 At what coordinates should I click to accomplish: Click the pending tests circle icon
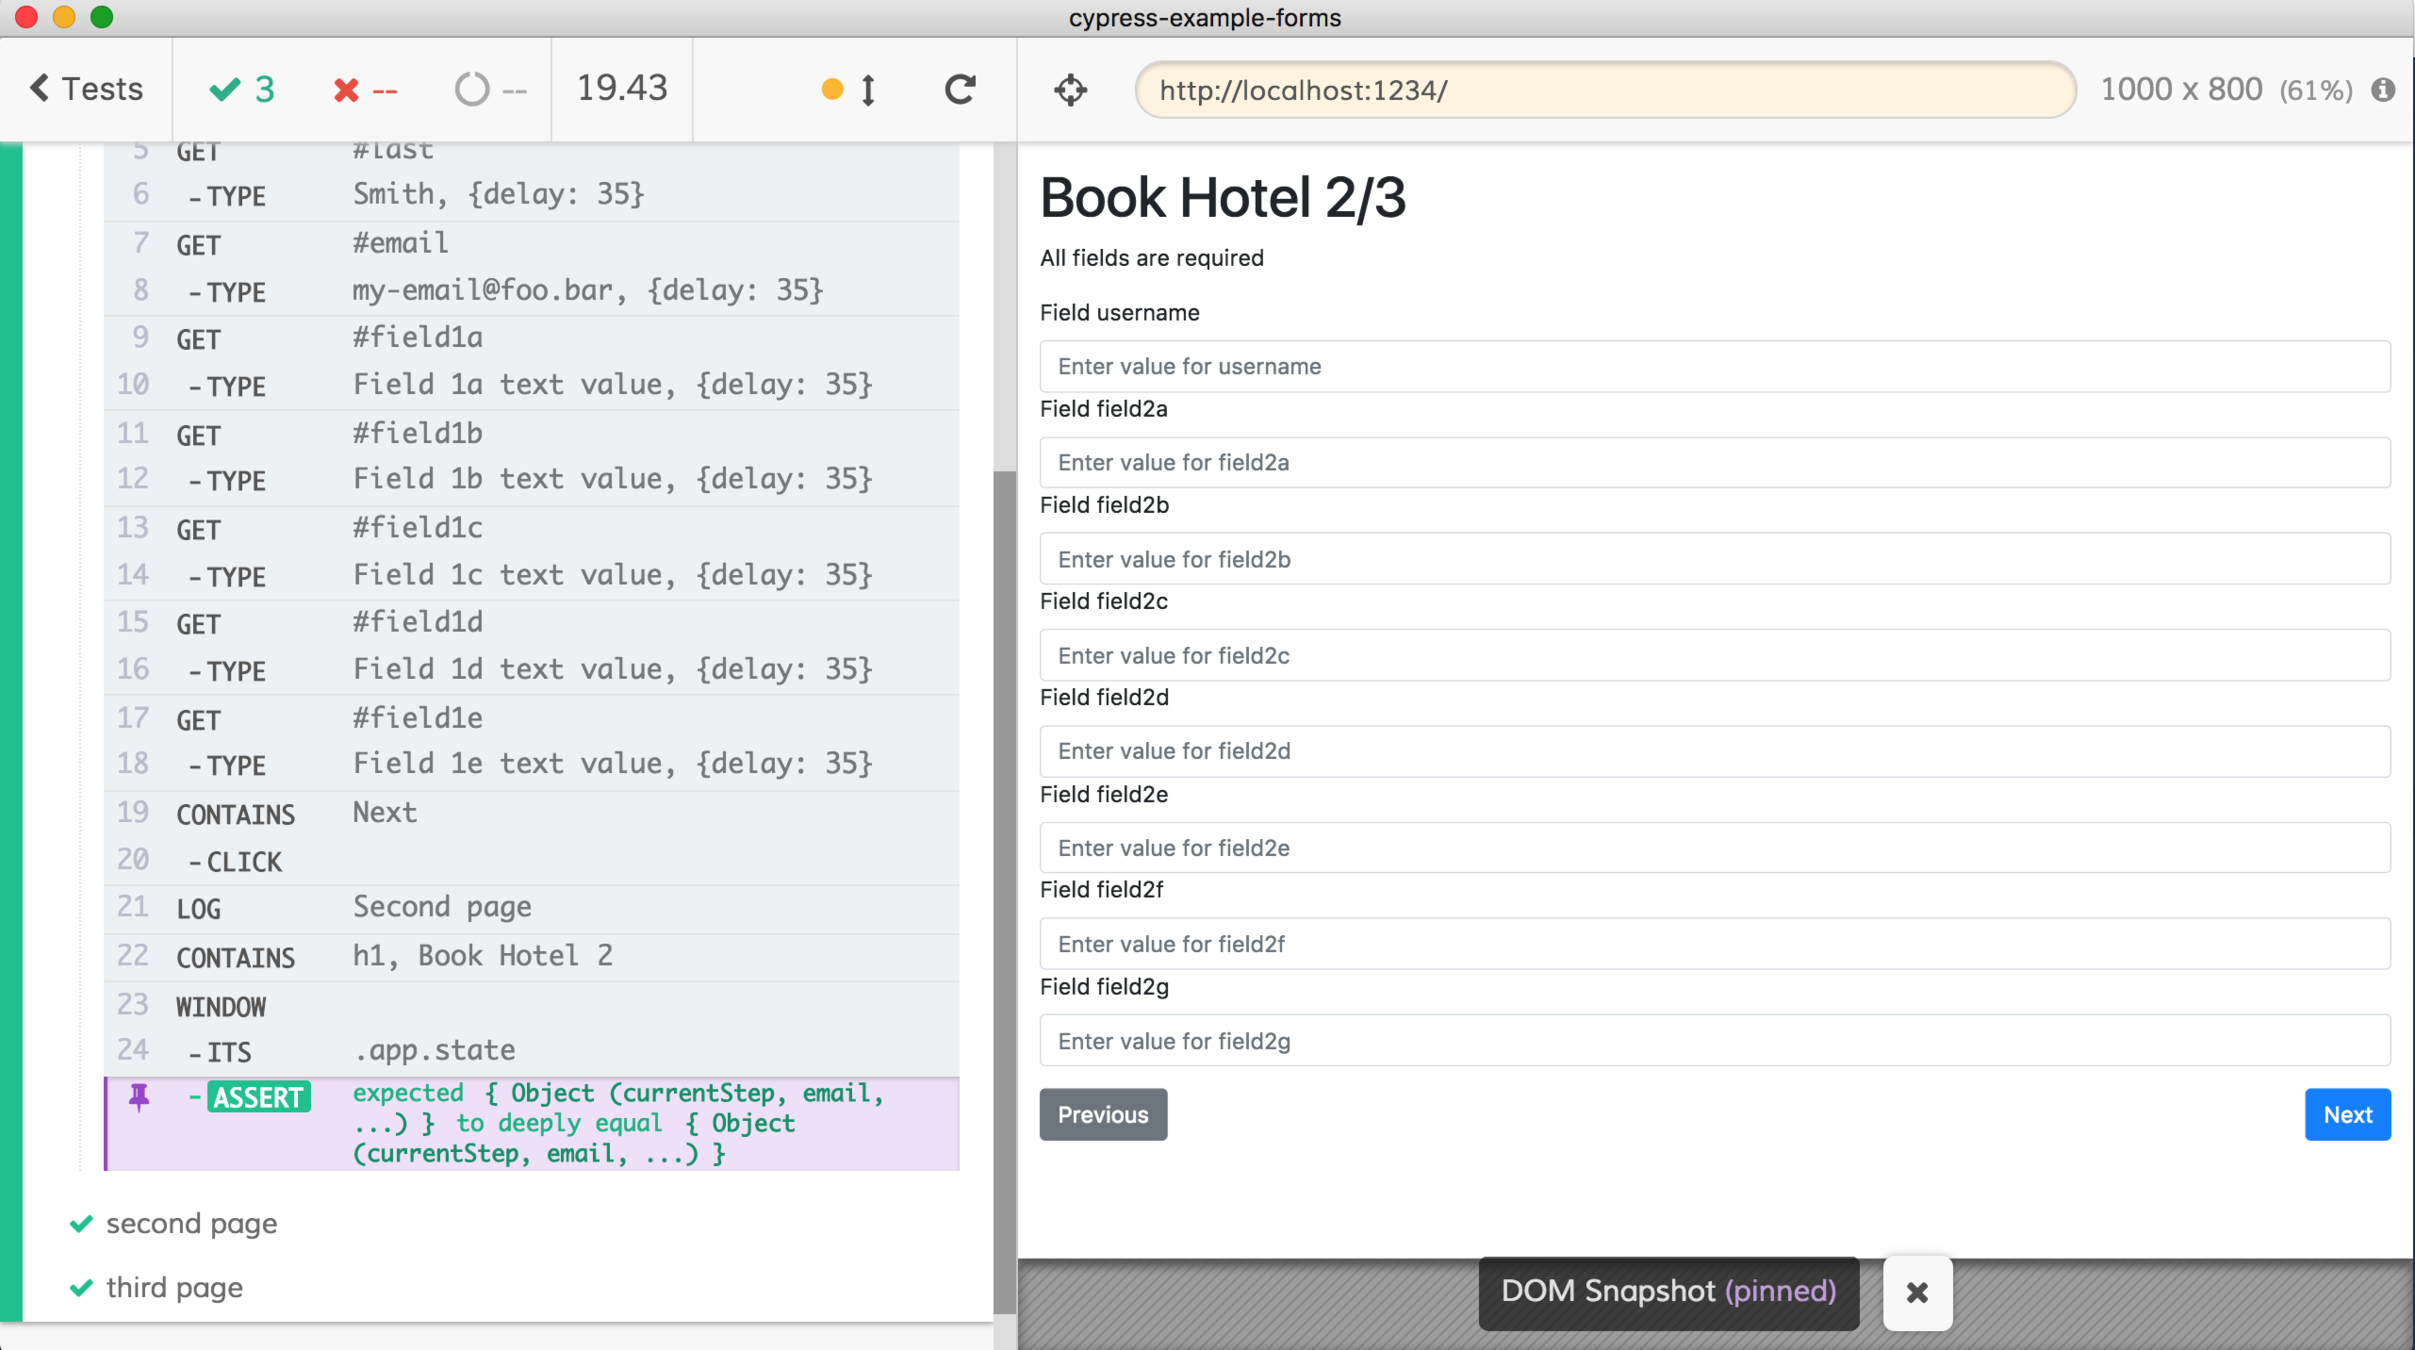coord(472,90)
